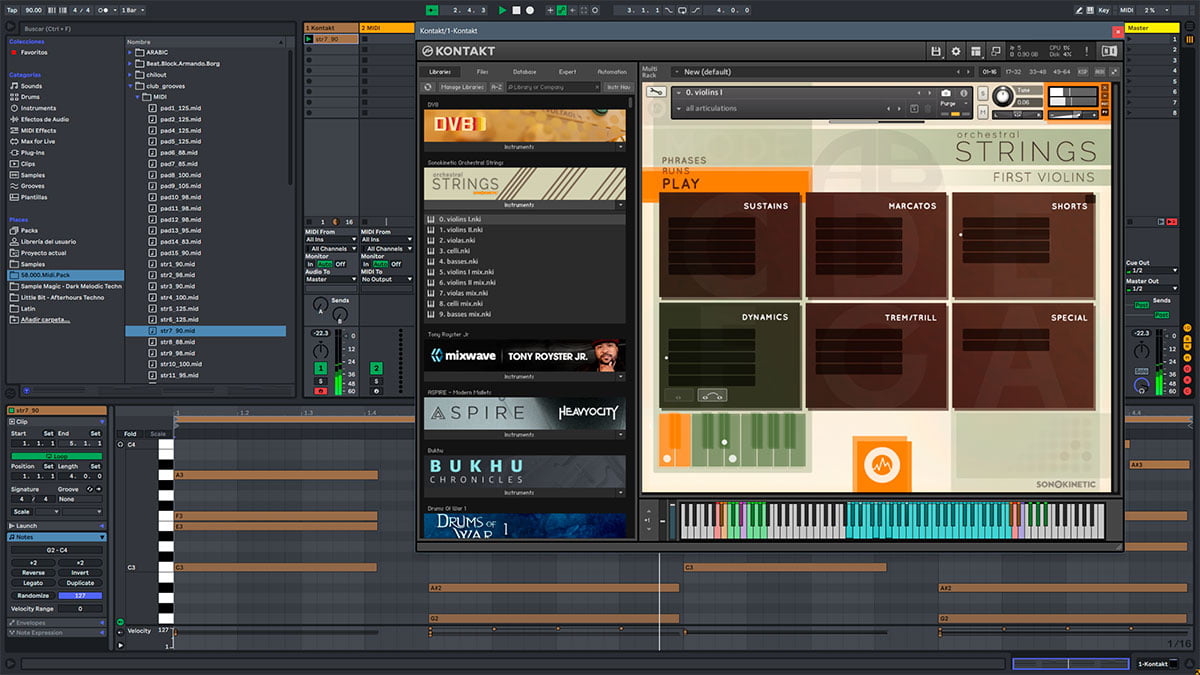Click the Tap tempo button
The image size is (1200, 675).
tap(10, 10)
